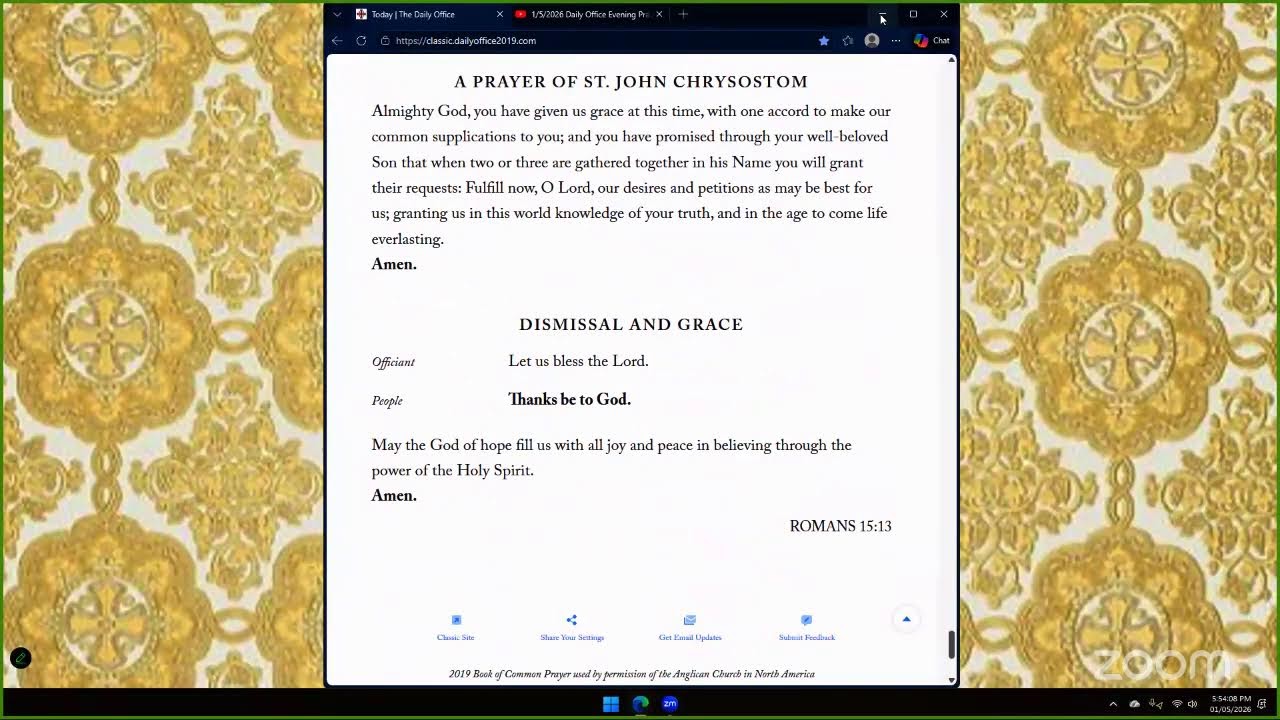Image resolution: width=1280 pixels, height=720 pixels.
Task: Open the tab search dropdown arrow
Action: tap(337, 14)
